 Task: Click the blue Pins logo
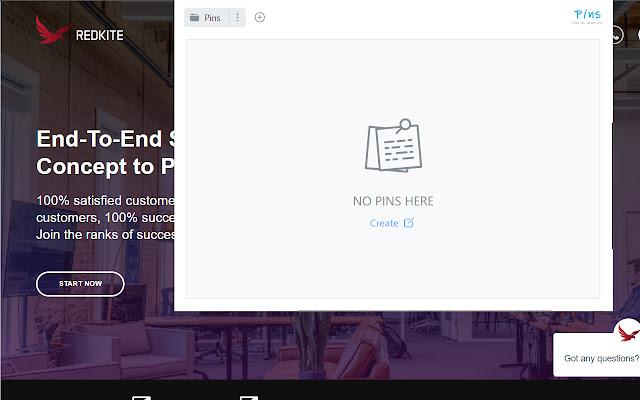tap(587, 16)
